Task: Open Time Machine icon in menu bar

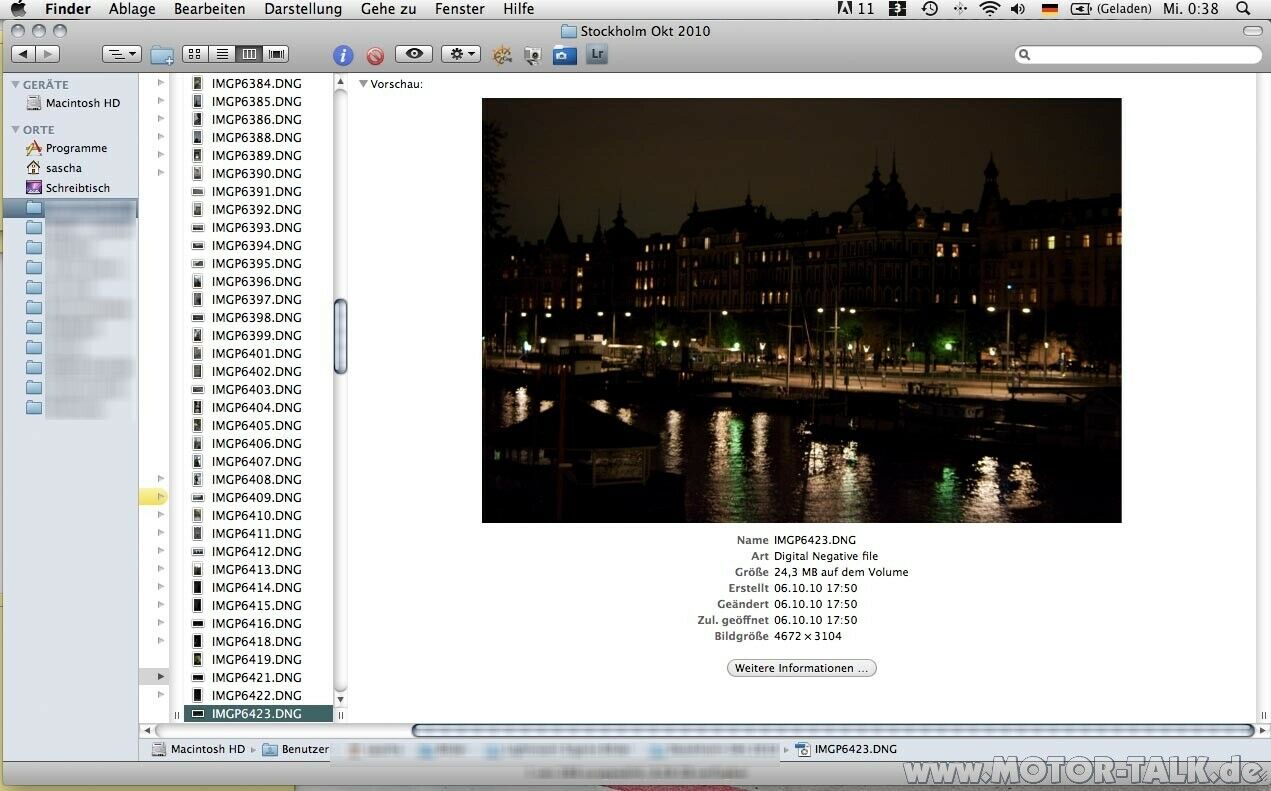Action: (x=929, y=9)
